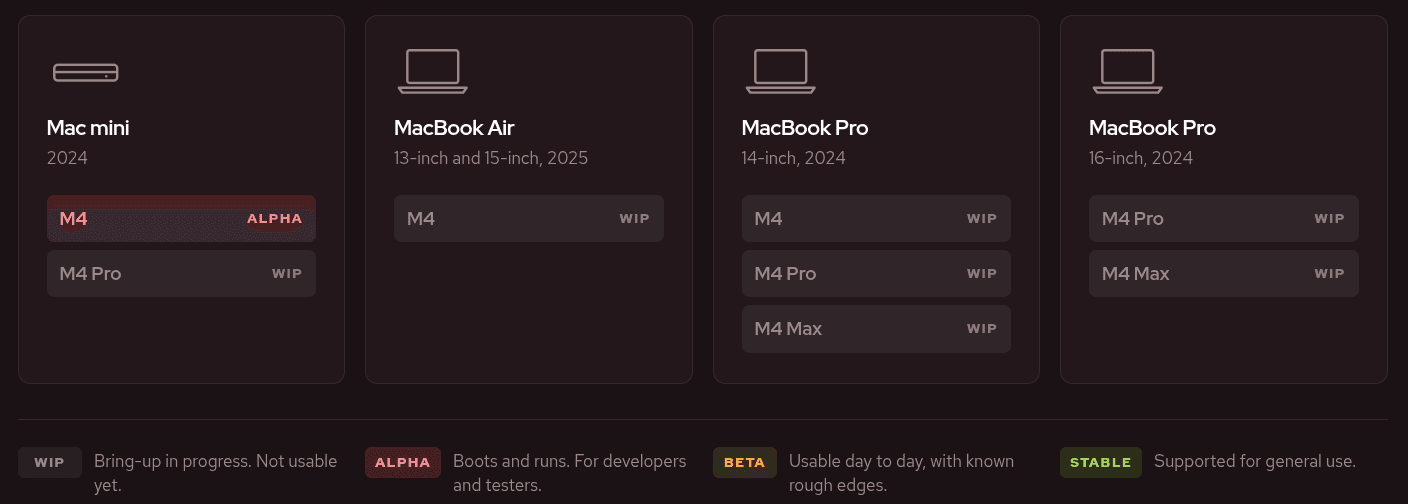1408x504 pixels.
Task: Click the '2024' subtitle under Mac mini
Action: 67,158
